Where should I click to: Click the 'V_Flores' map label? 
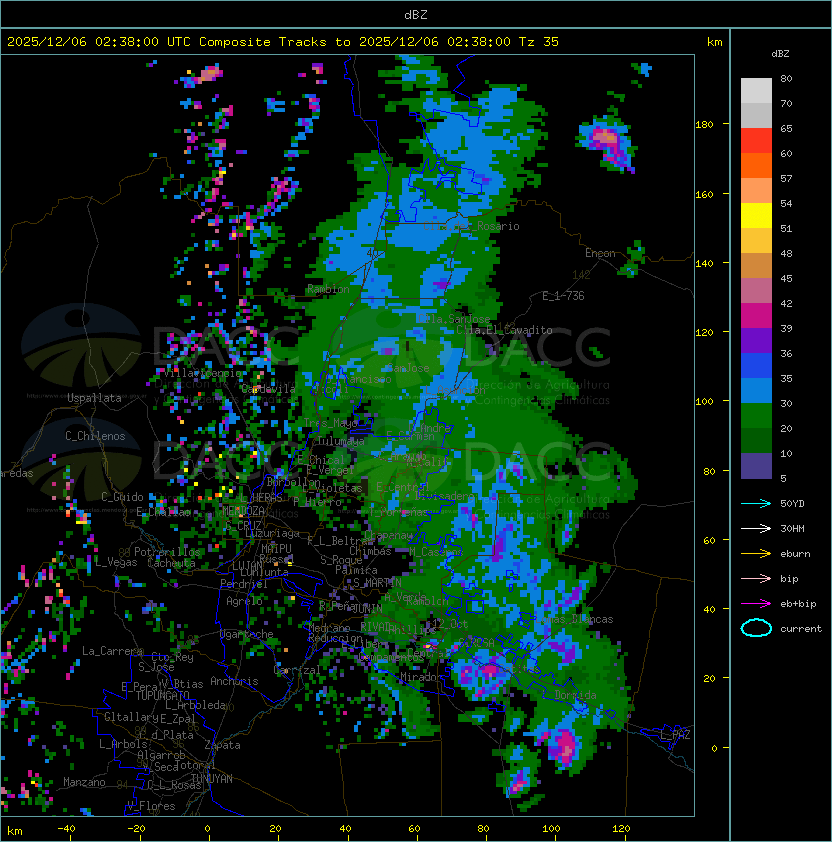click(151, 806)
